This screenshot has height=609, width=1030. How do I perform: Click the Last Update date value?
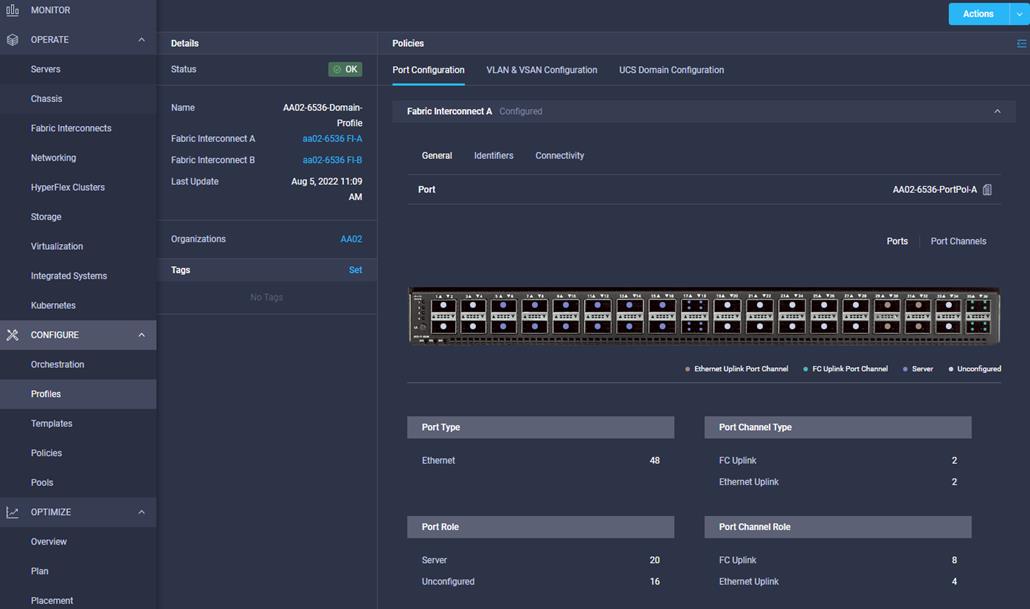tap(326, 189)
